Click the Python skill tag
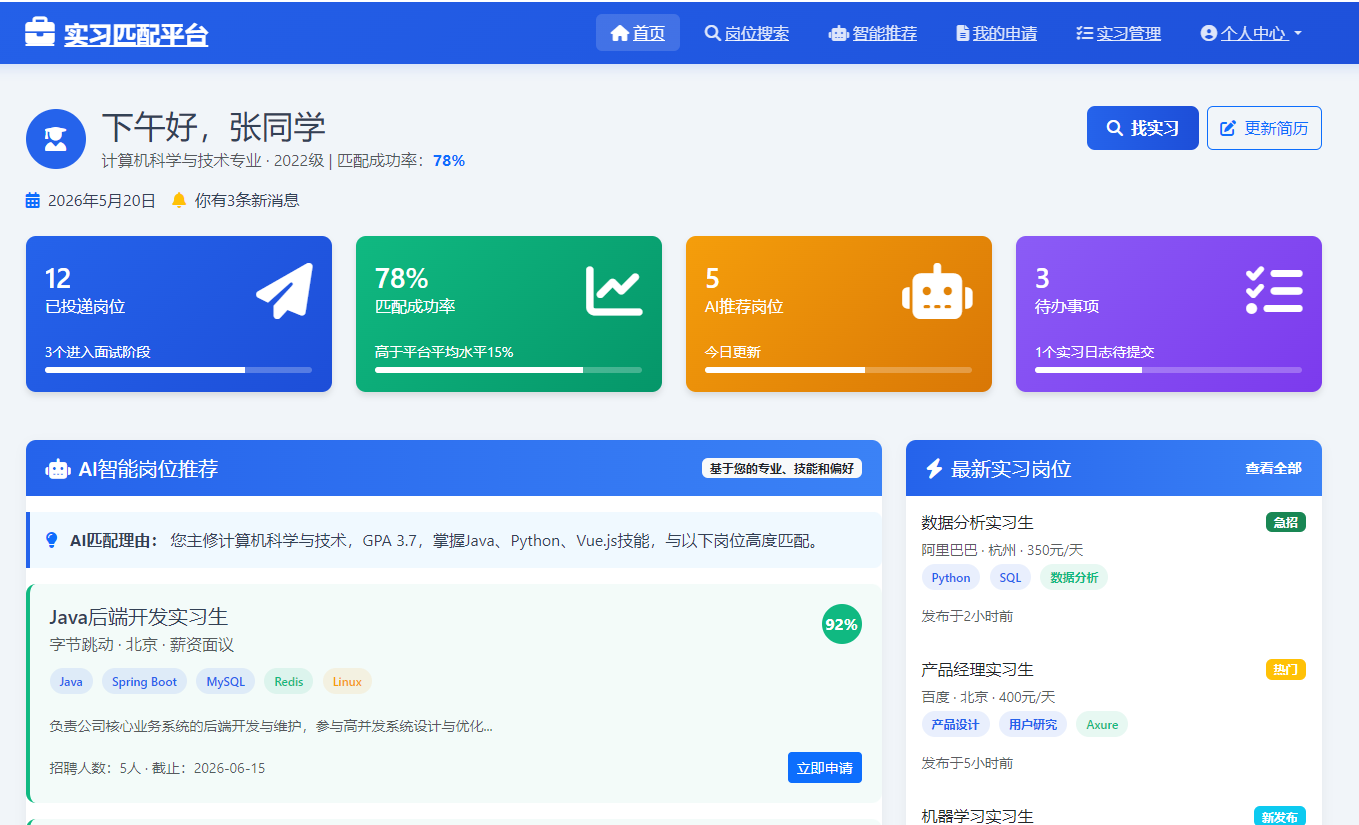 tap(950, 577)
